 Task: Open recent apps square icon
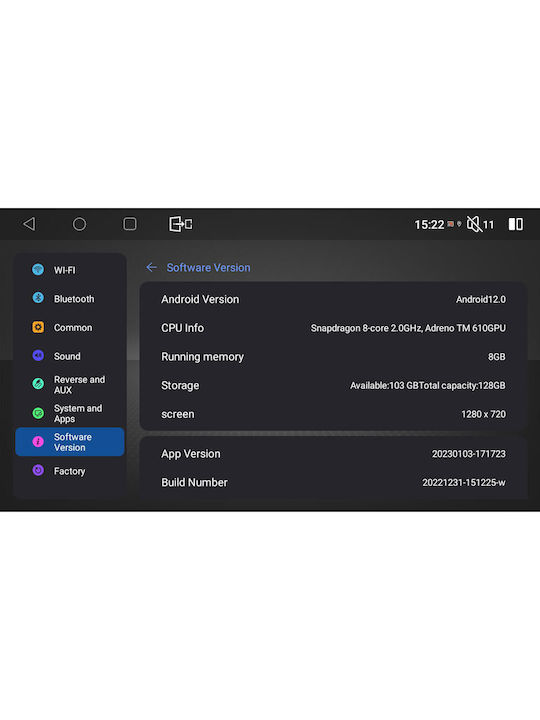[130, 224]
